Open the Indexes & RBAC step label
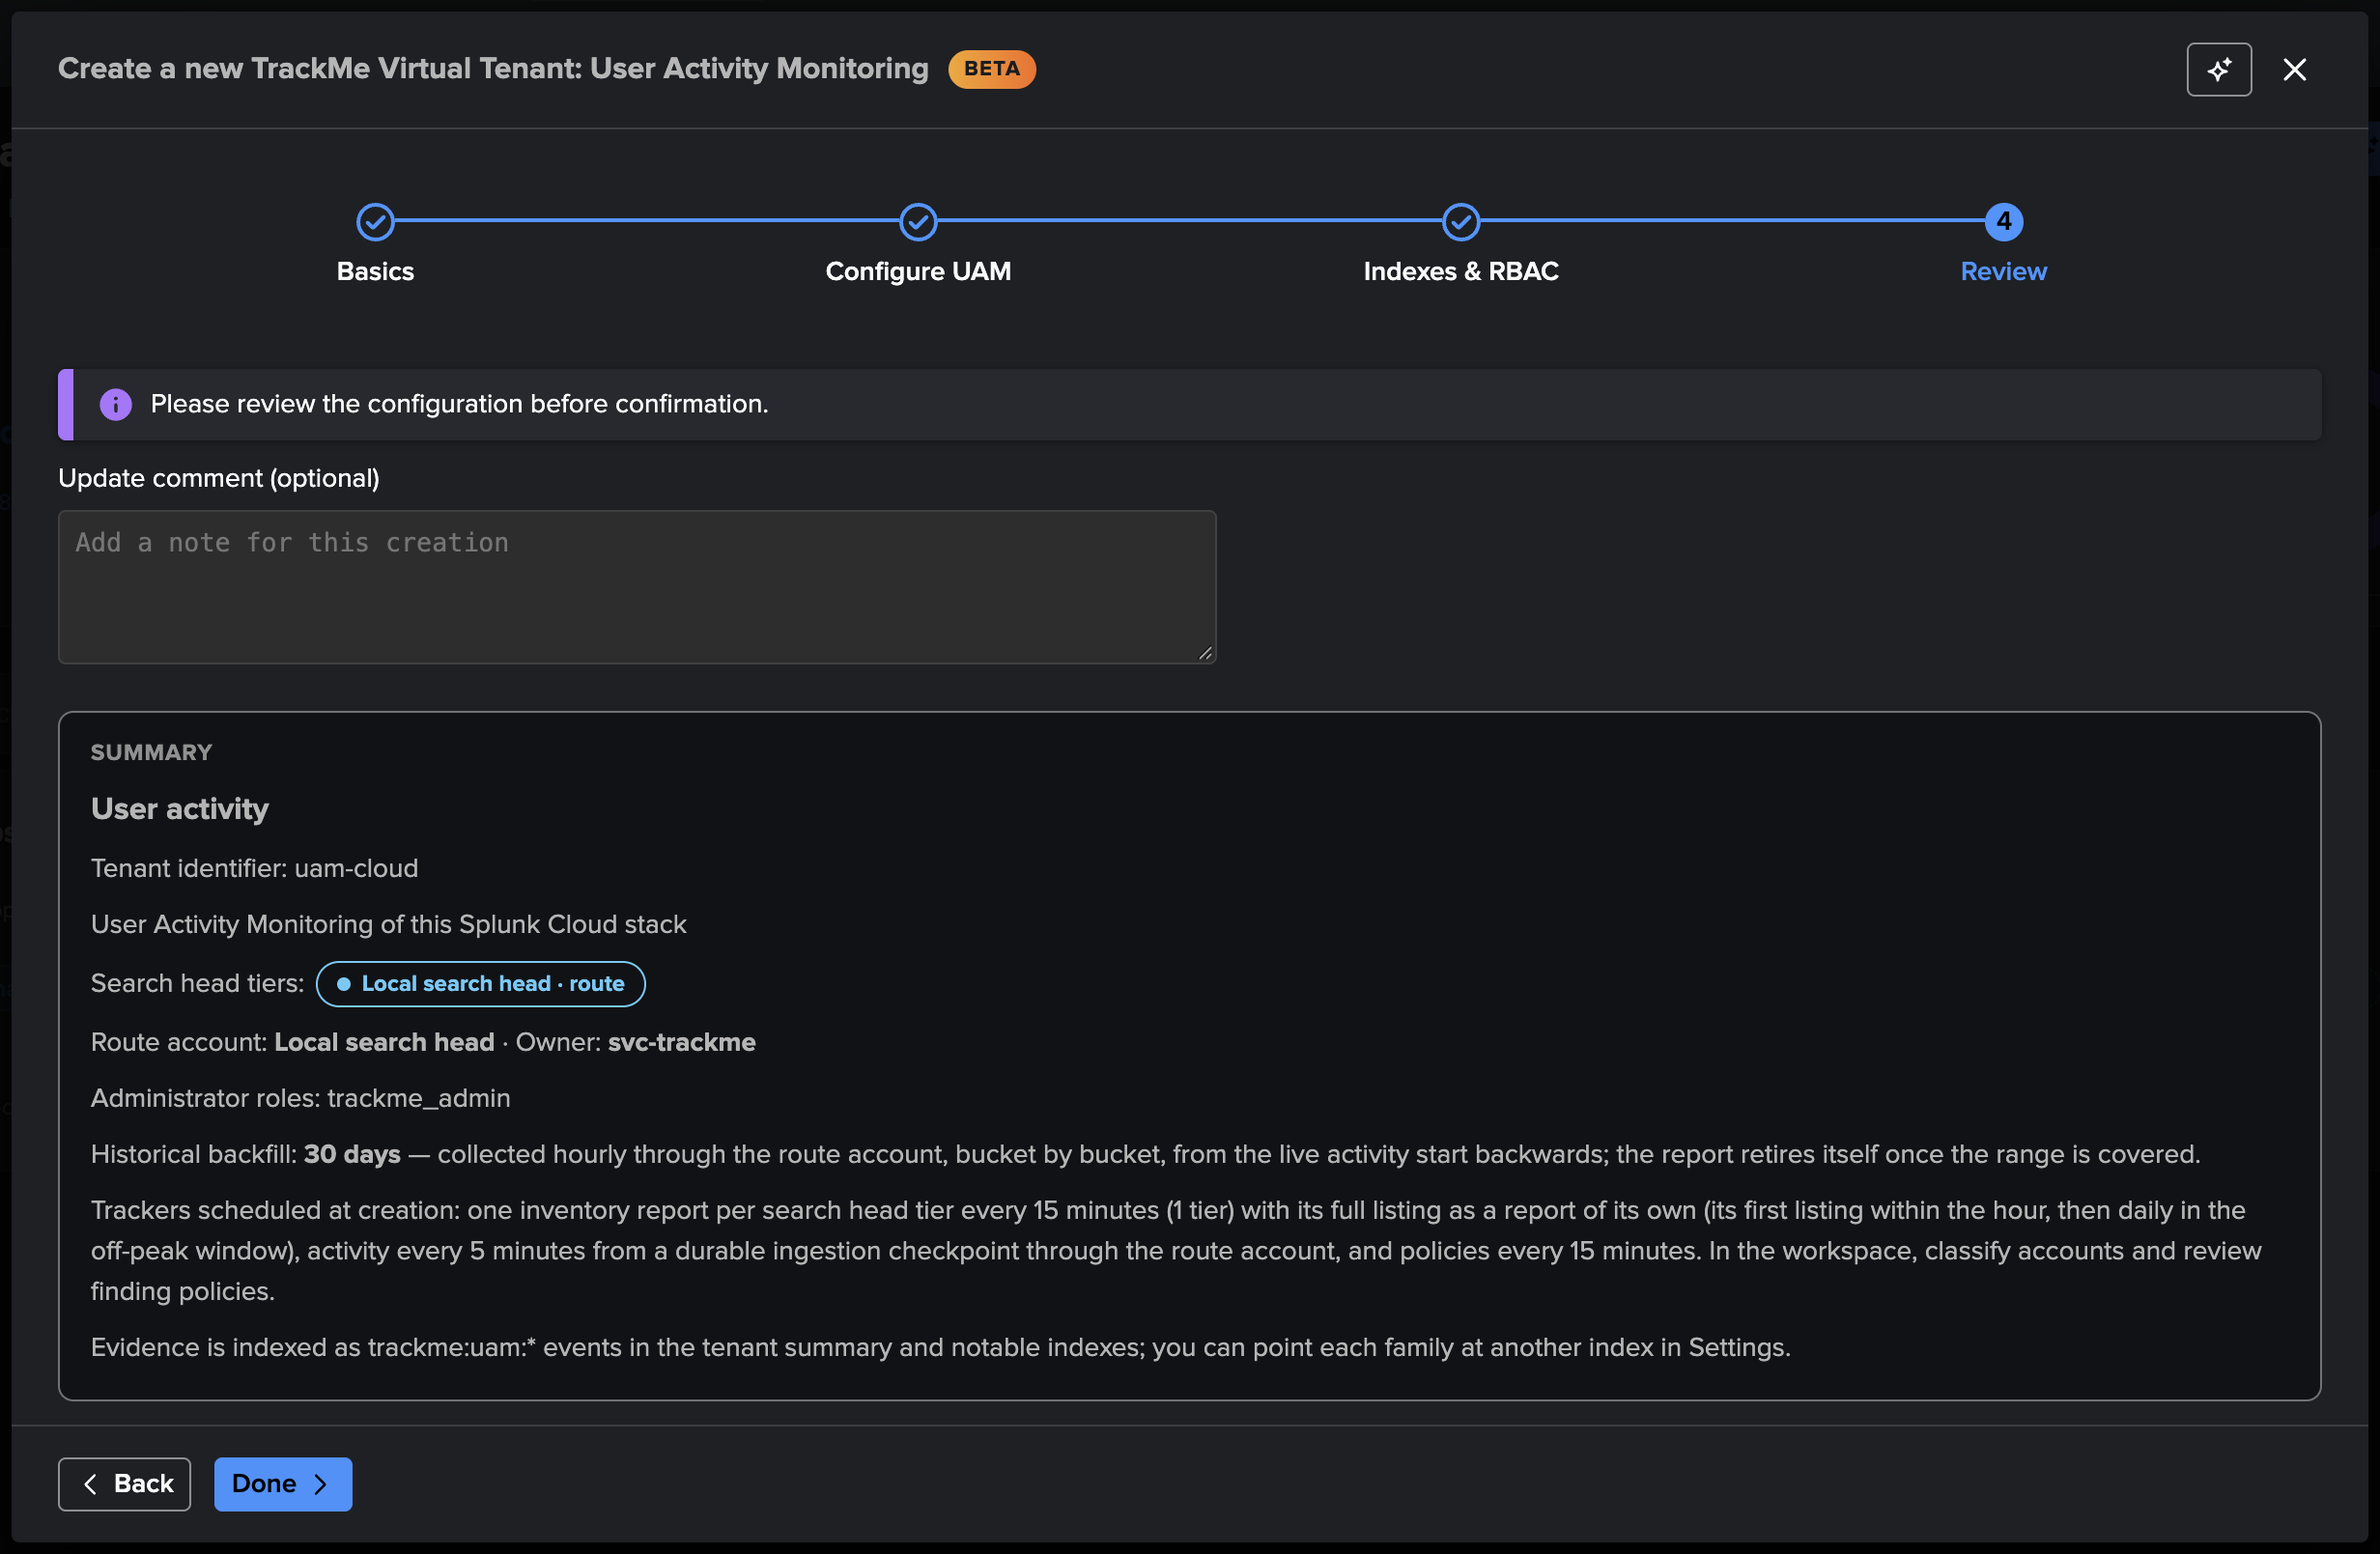This screenshot has width=2380, height=1554. (1460, 271)
